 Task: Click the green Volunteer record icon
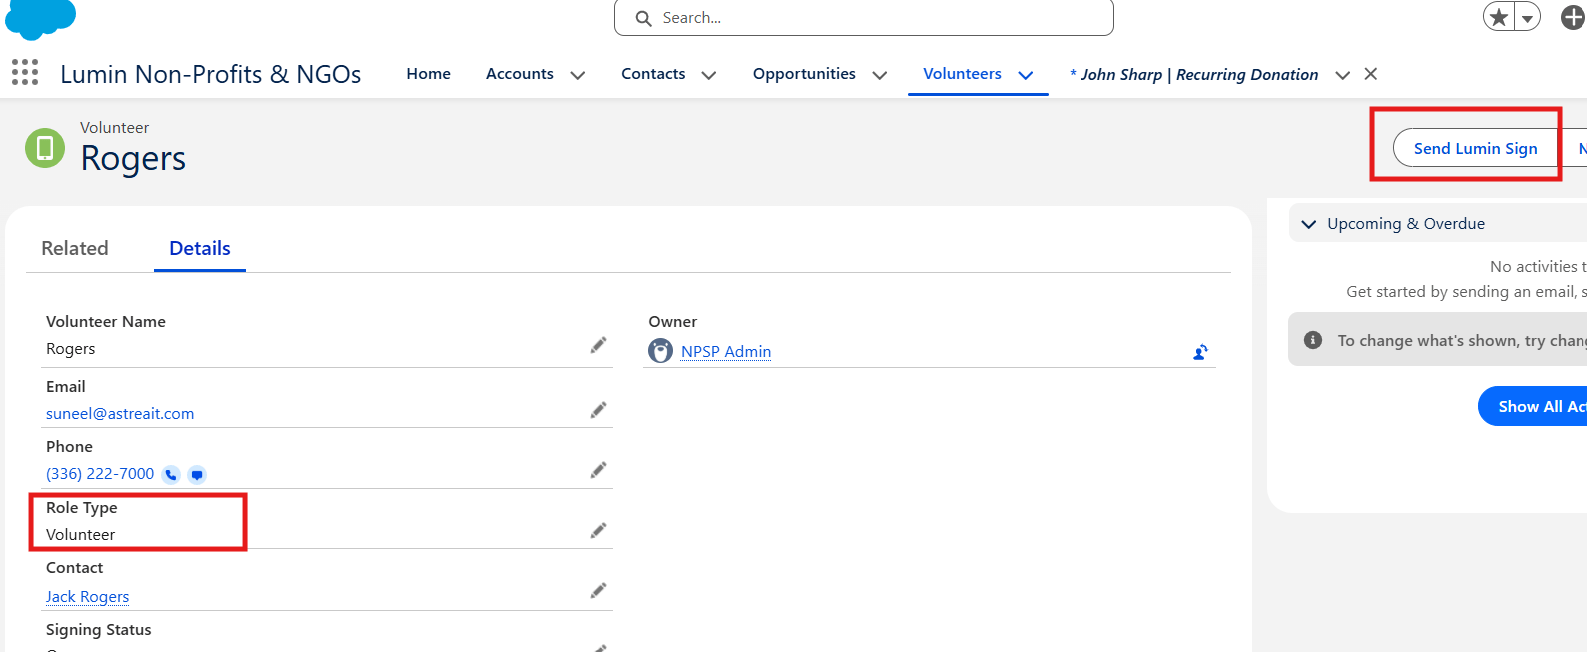(x=45, y=148)
